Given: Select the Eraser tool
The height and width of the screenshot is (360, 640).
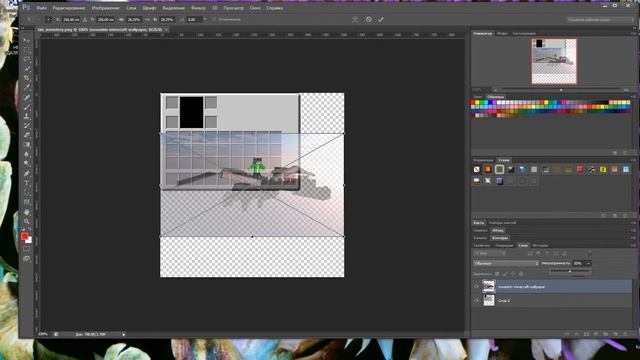Looking at the screenshot, I should (27, 136).
